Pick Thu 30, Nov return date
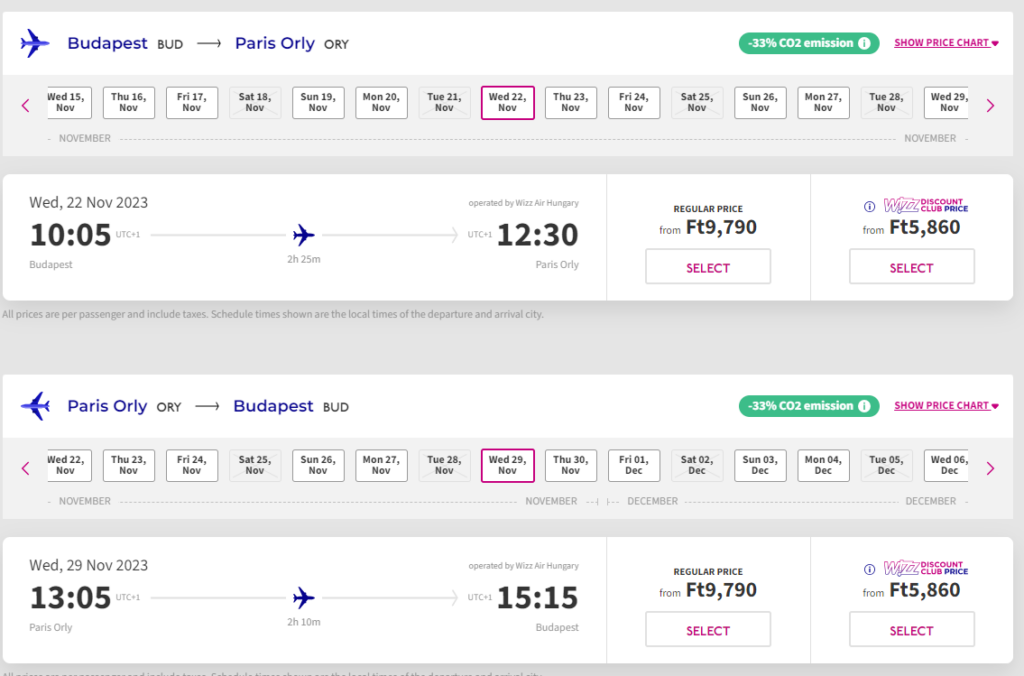Screen dimensions: 1024x676 click(570, 465)
